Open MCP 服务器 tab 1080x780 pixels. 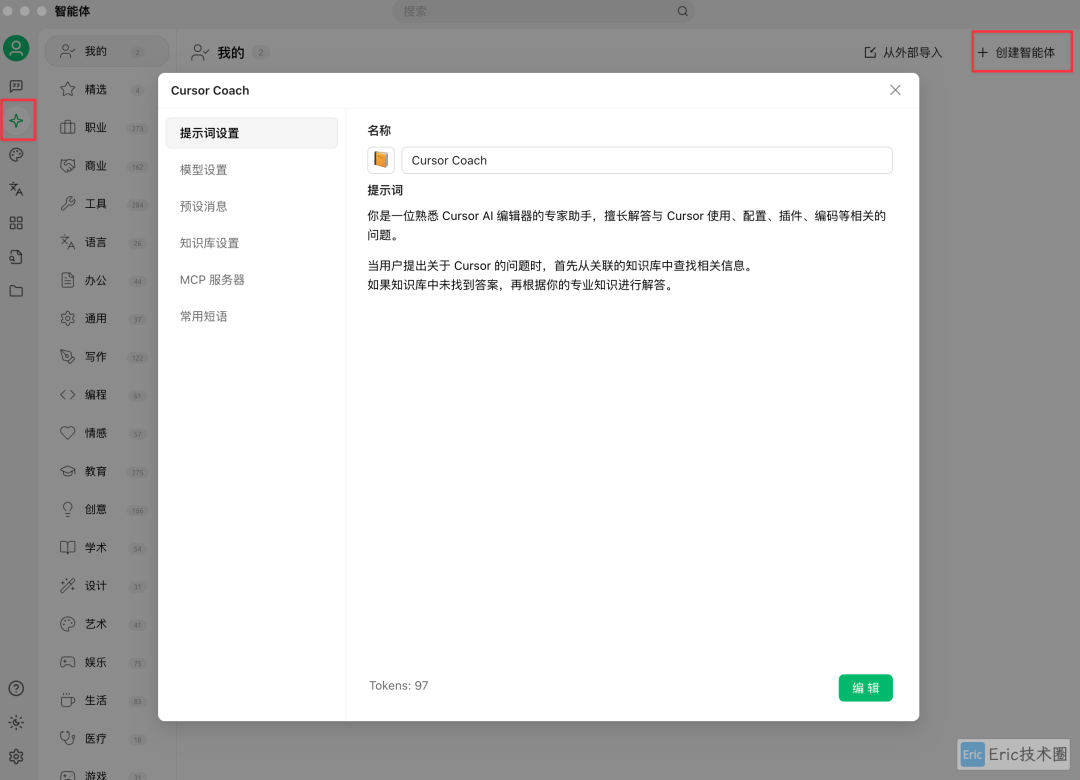pyautogui.click(x=251, y=280)
